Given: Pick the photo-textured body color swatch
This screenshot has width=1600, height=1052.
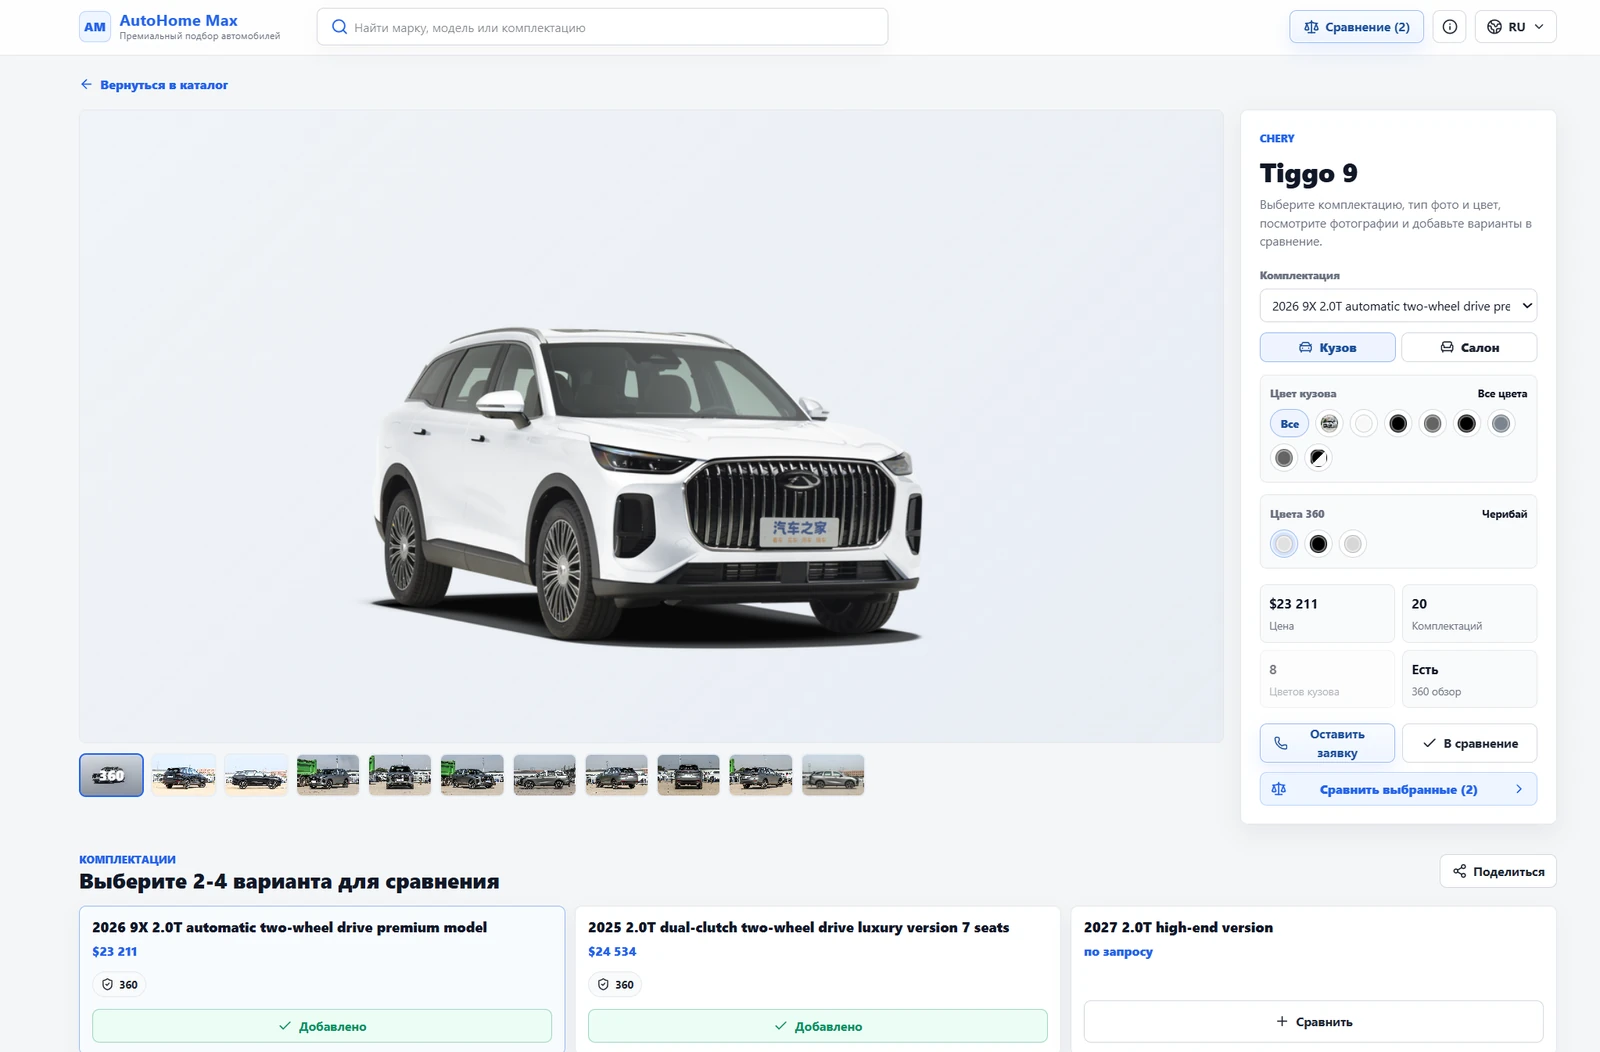Looking at the screenshot, I should click(1329, 424).
